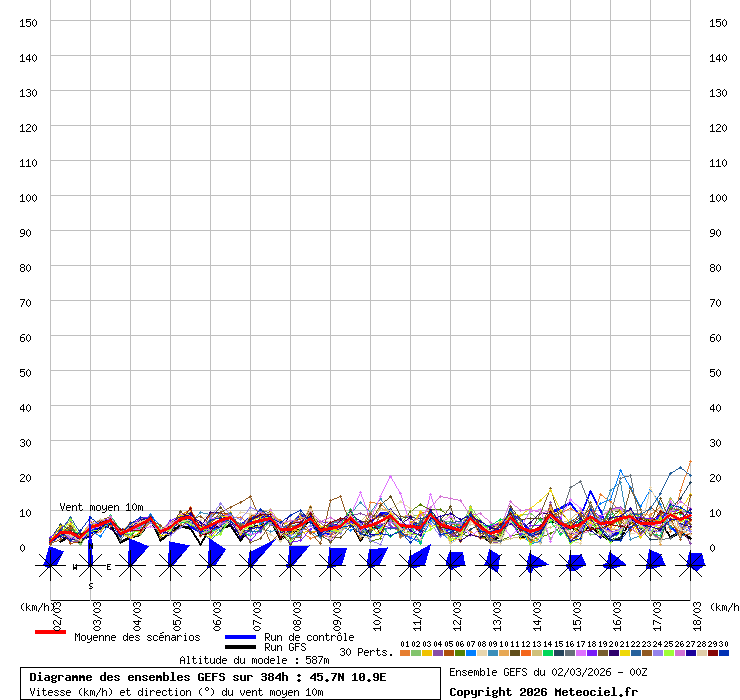The image size is (740, 700).
Task: Click the blue Run de contrôle legend line
Action: click(240, 637)
